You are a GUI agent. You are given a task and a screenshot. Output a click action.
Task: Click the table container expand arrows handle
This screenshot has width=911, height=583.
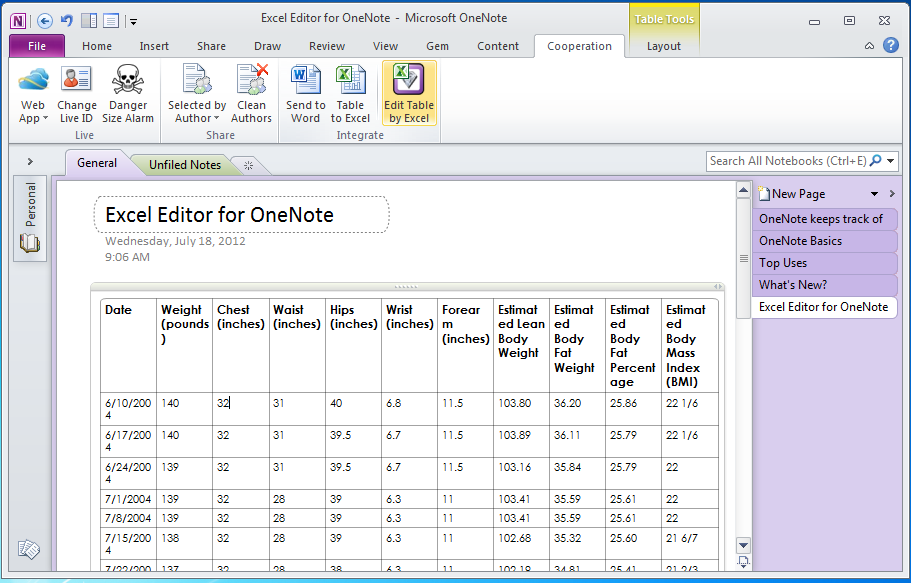718,287
